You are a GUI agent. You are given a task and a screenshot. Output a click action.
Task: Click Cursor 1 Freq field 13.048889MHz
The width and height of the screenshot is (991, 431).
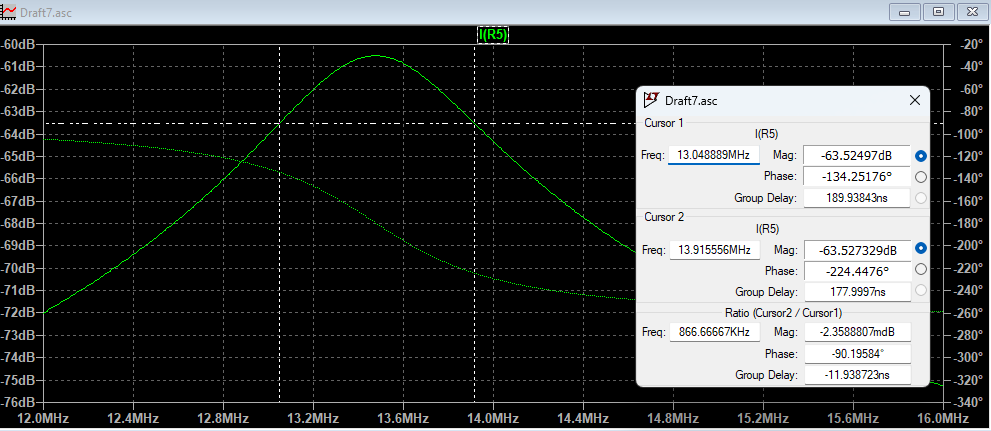714,155
